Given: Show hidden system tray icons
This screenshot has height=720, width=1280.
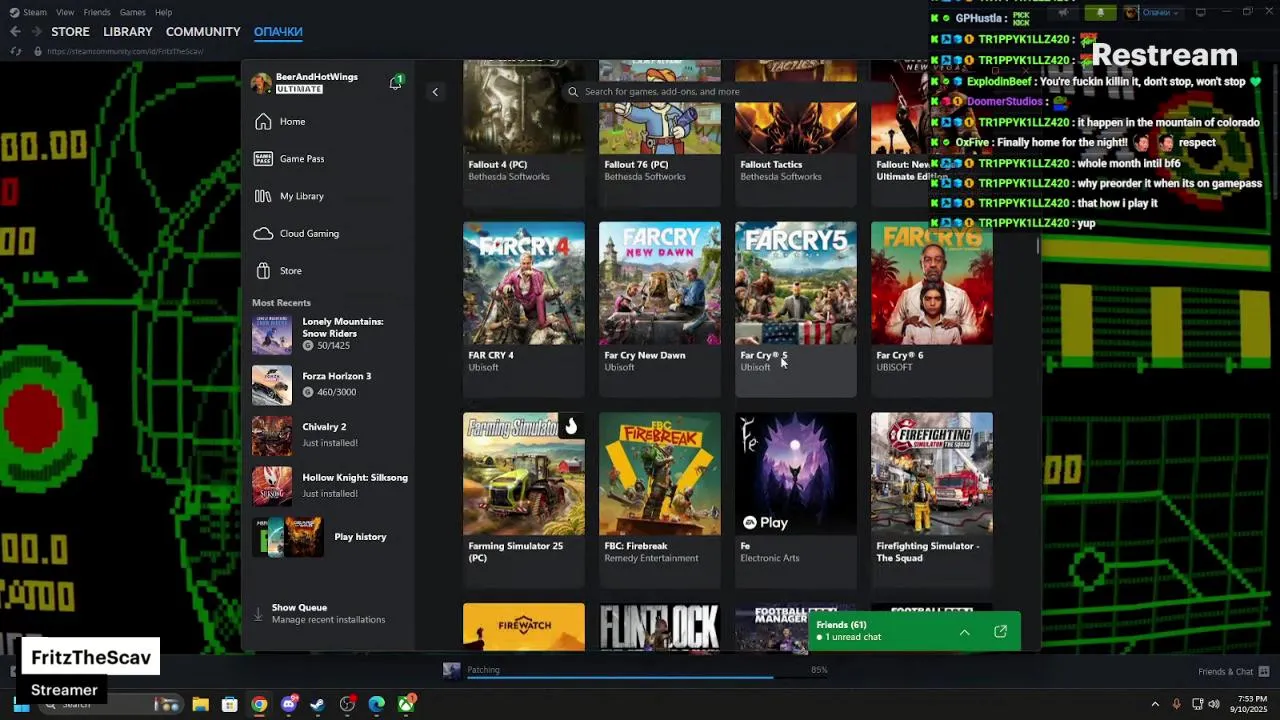Looking at the screenshot, I should [1155, 704].
